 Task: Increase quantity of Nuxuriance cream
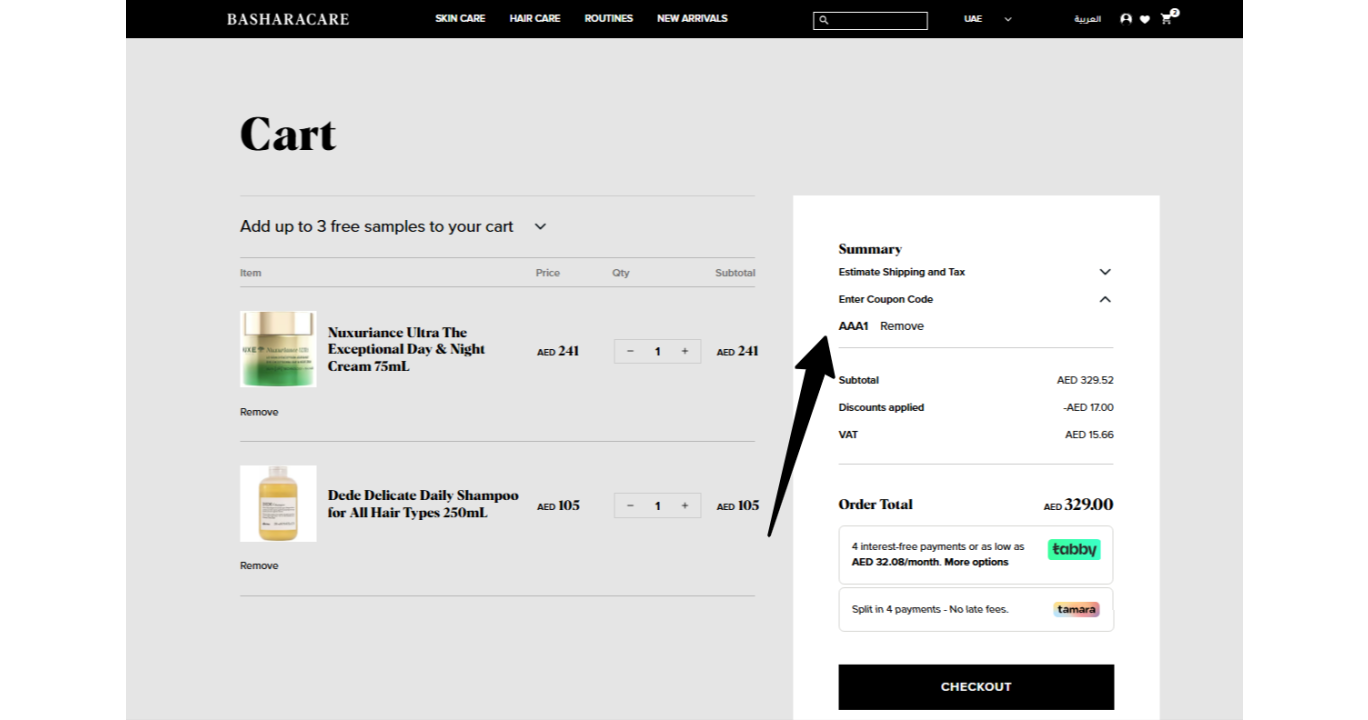click(685, 351)
